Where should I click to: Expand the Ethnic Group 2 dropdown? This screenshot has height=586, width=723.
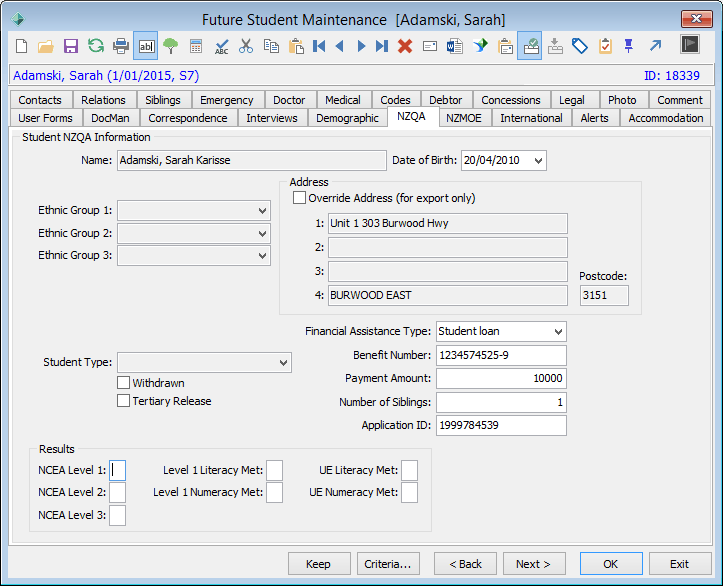(262, 233)
